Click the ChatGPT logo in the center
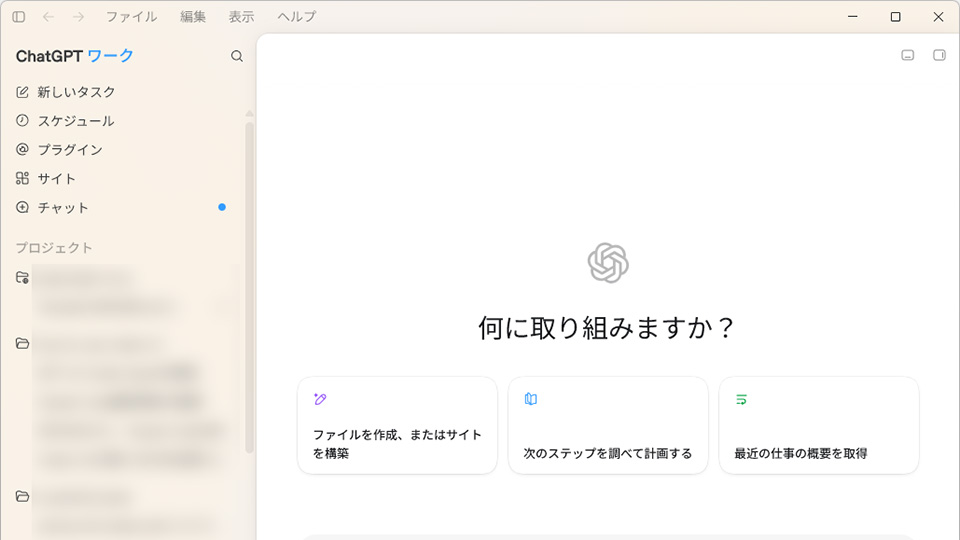960x540 pixels. coord(608,263)
